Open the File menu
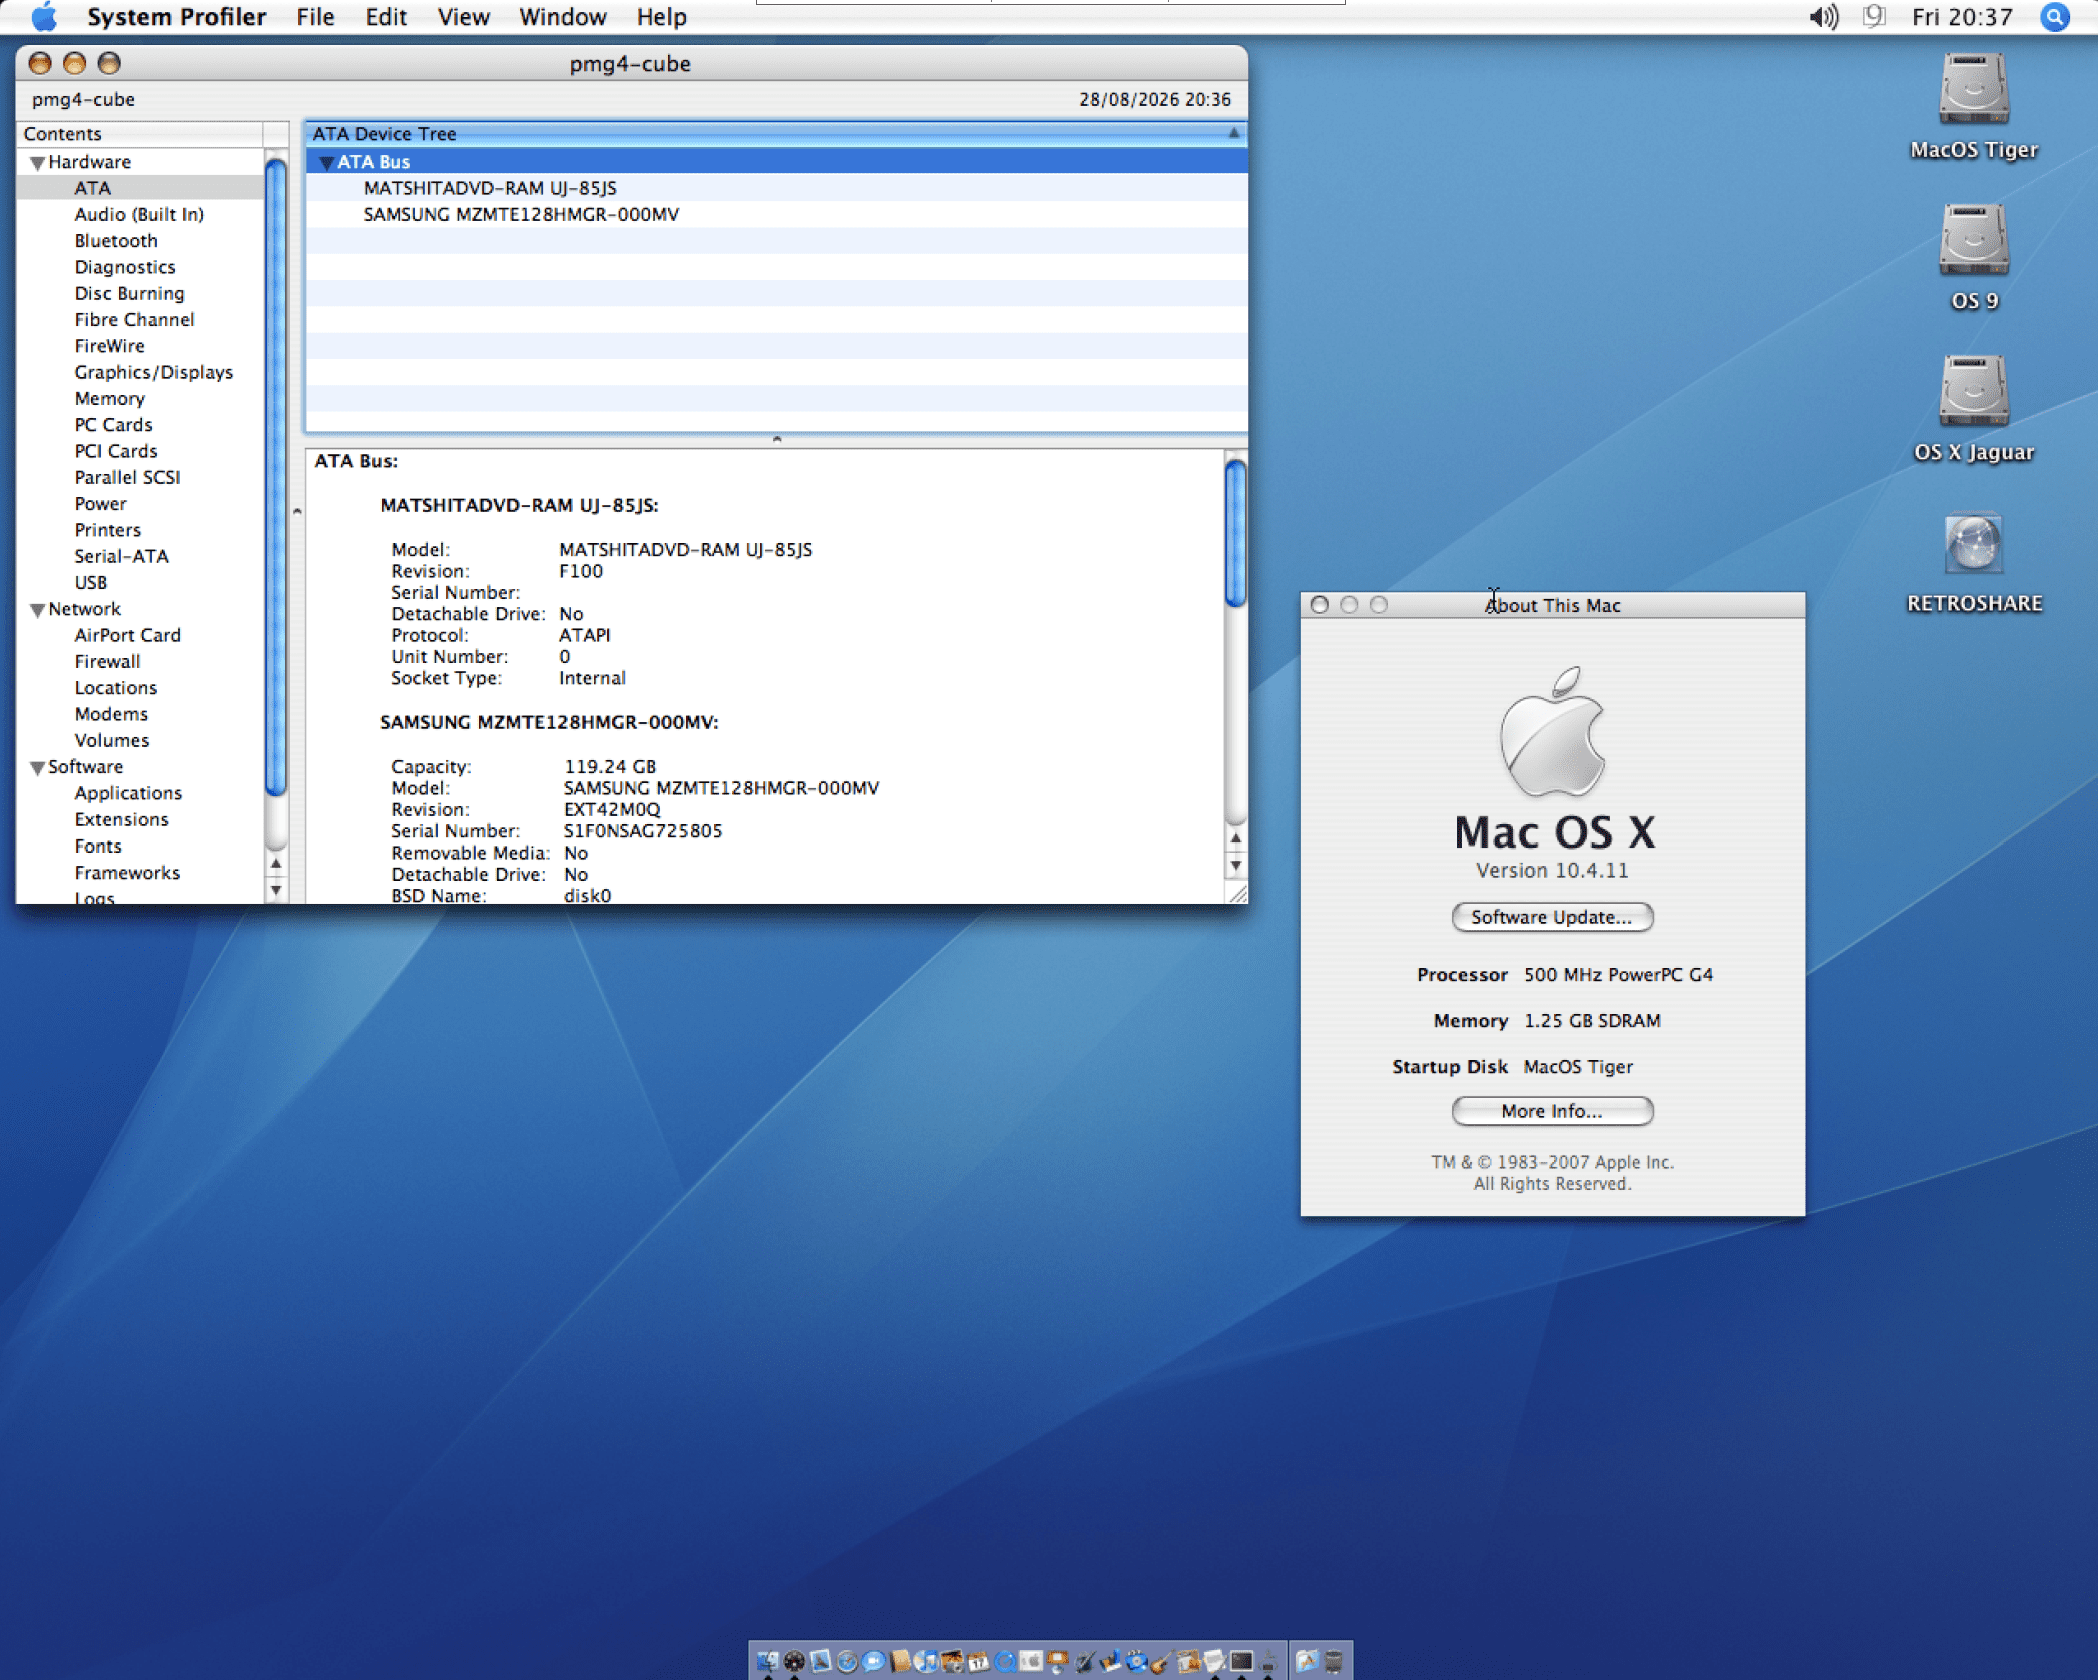2098x1680 pixels. point(315,17)
